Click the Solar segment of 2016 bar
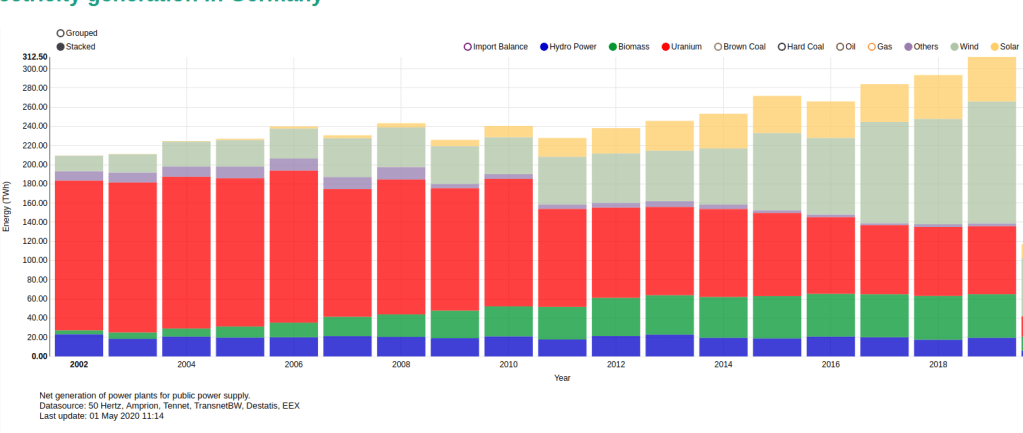This screenshot has height=433, width=1023. 830,119
